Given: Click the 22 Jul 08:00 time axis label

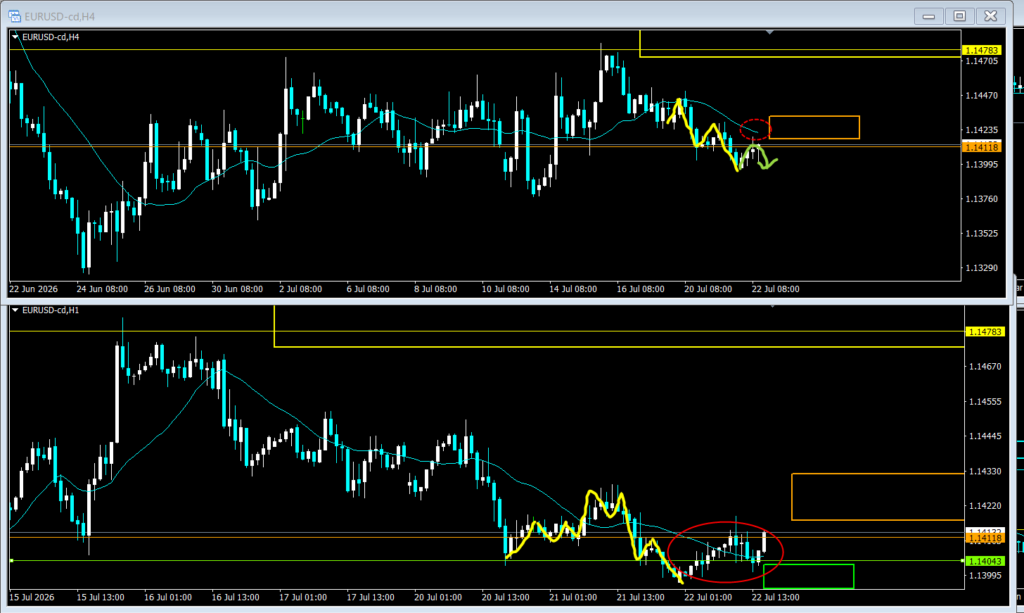Looking at the screenshot, I should 775,289.
